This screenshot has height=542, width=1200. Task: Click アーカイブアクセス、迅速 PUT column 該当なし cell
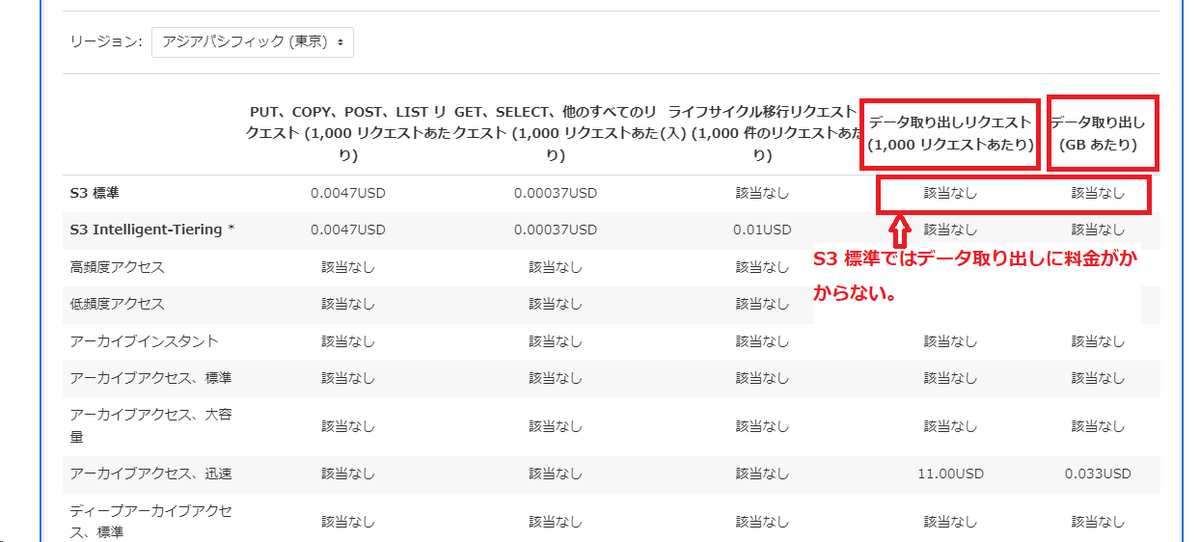point(348,473)
